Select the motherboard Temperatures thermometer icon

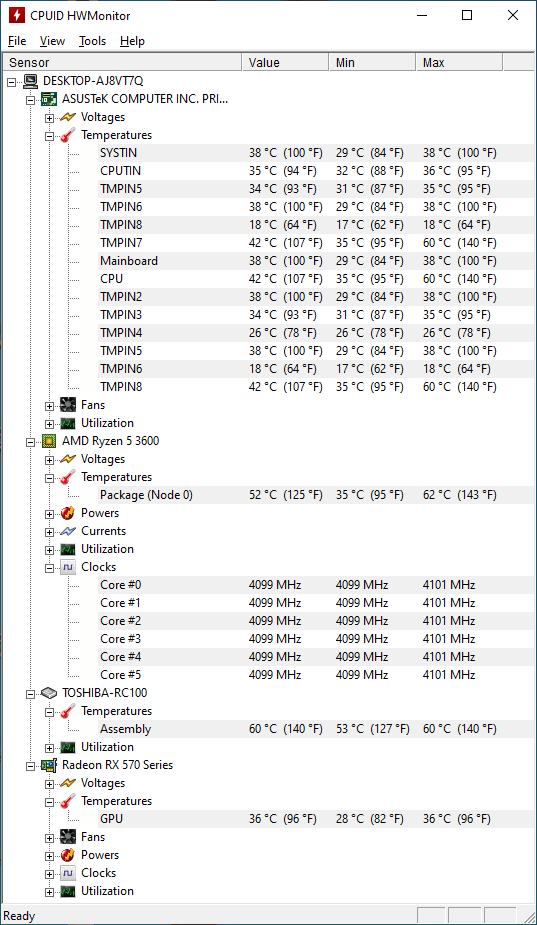point(68,135)
